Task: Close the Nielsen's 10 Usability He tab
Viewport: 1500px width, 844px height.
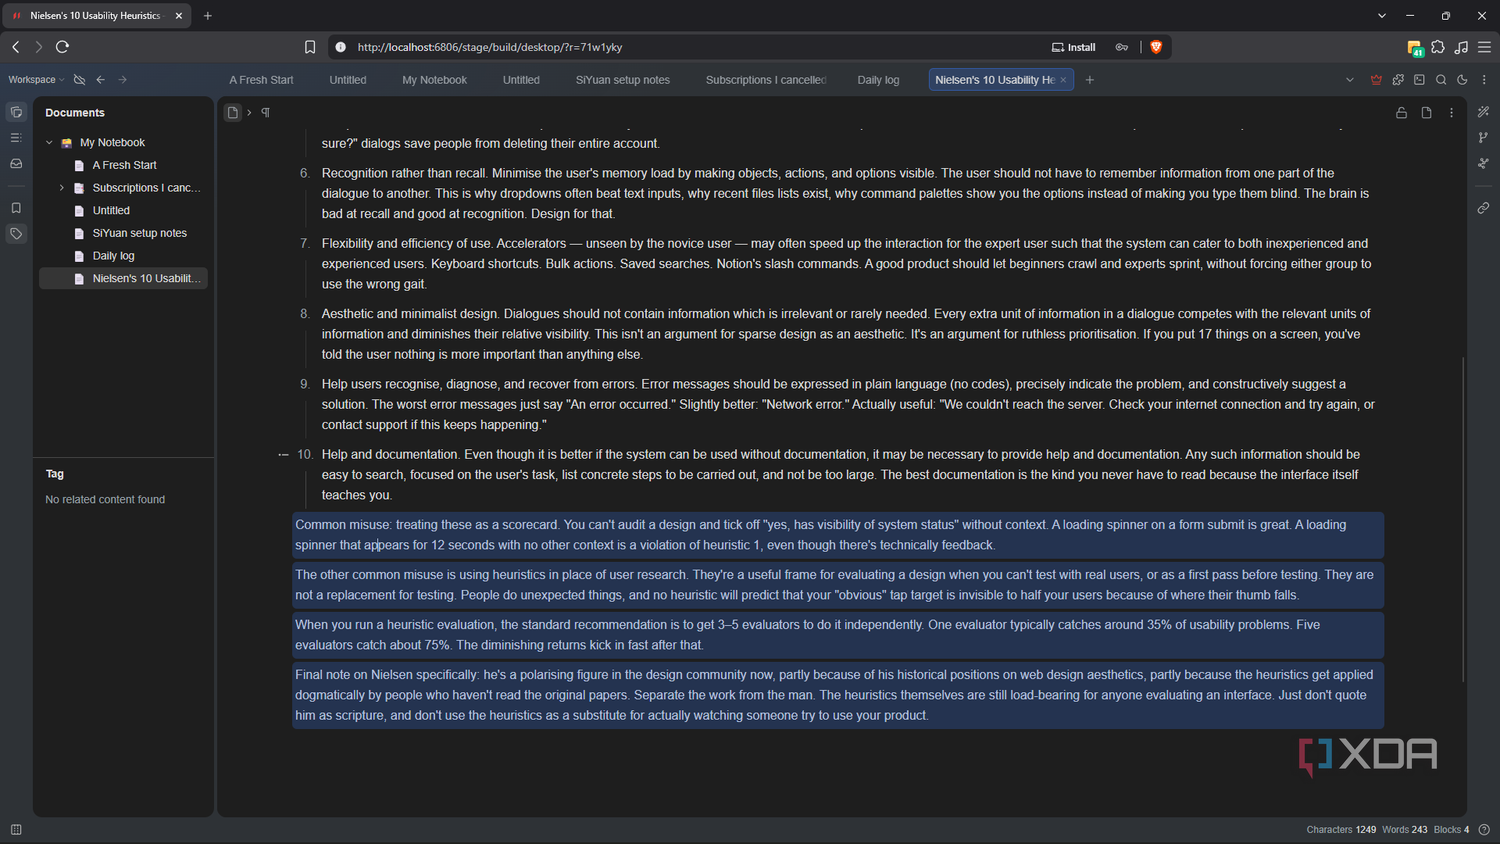Action: [1063, 80]
